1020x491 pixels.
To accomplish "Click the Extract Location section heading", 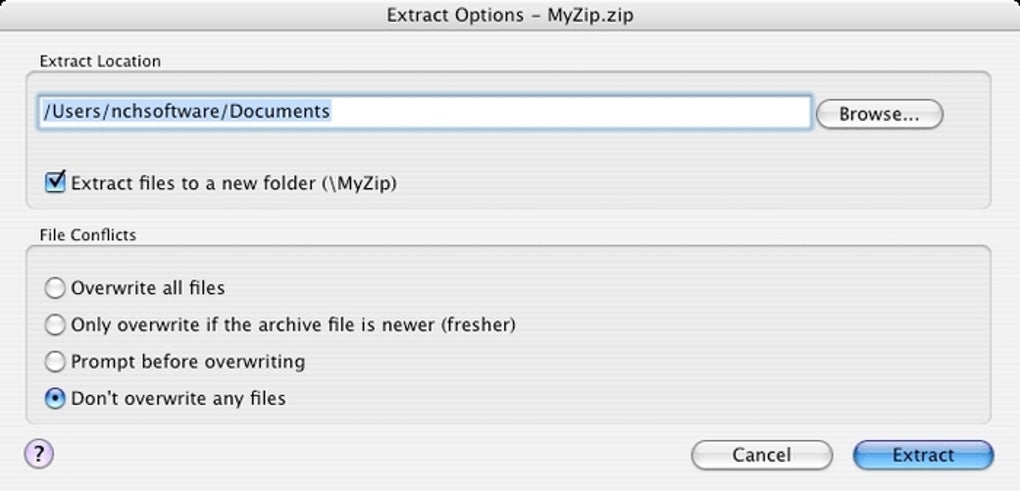I will [100, 61].
